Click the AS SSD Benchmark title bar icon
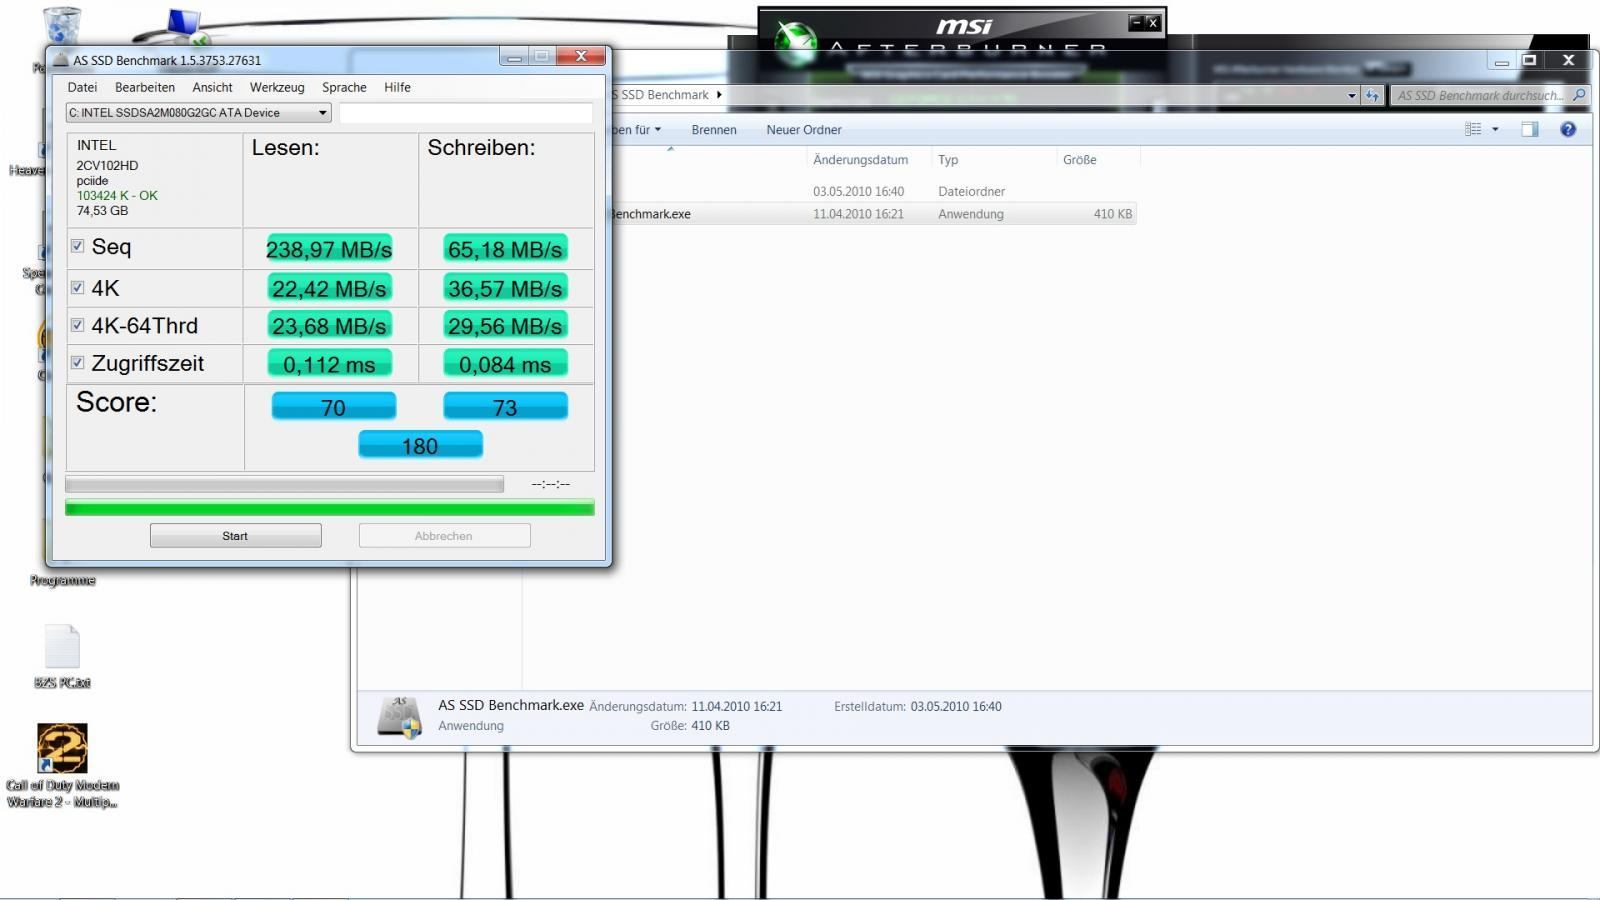 (x=61, y=60)
